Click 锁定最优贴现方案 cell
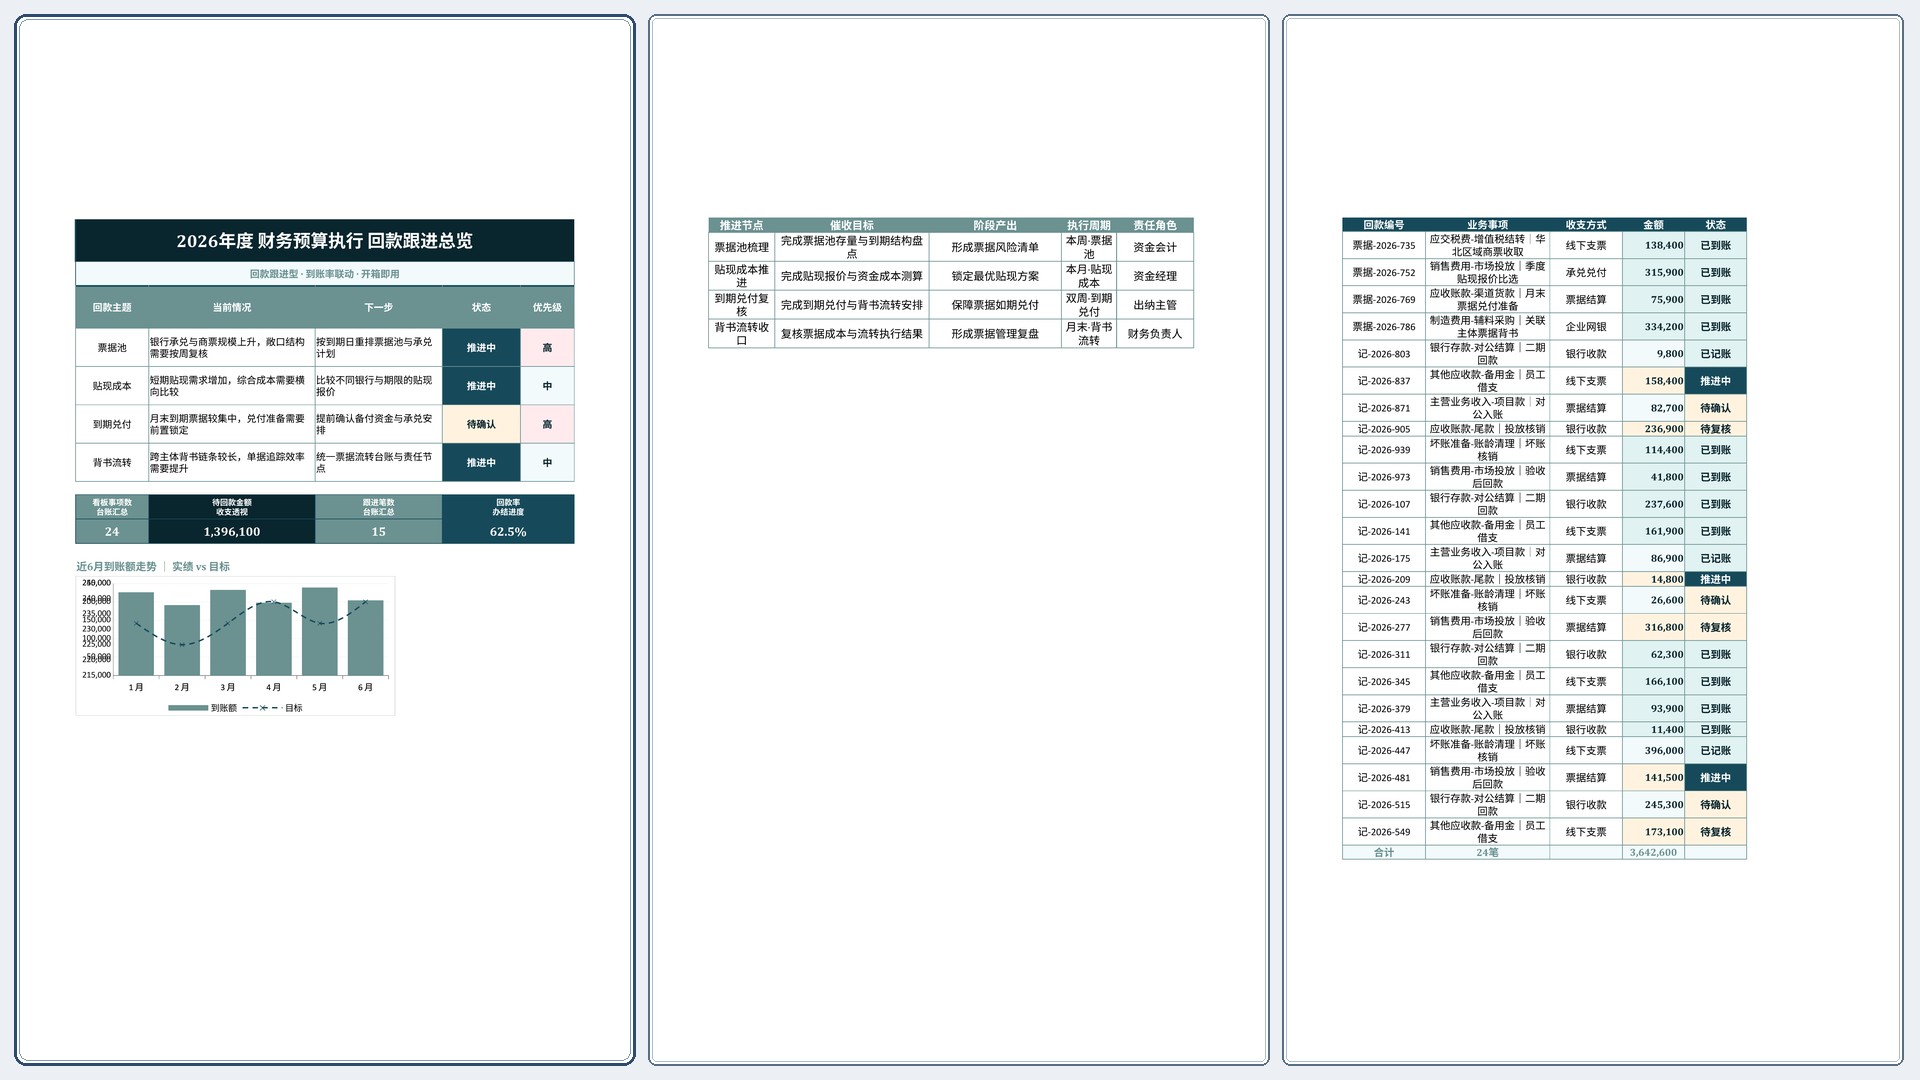Viewport: 1920px width, 1080px height. 995,276
